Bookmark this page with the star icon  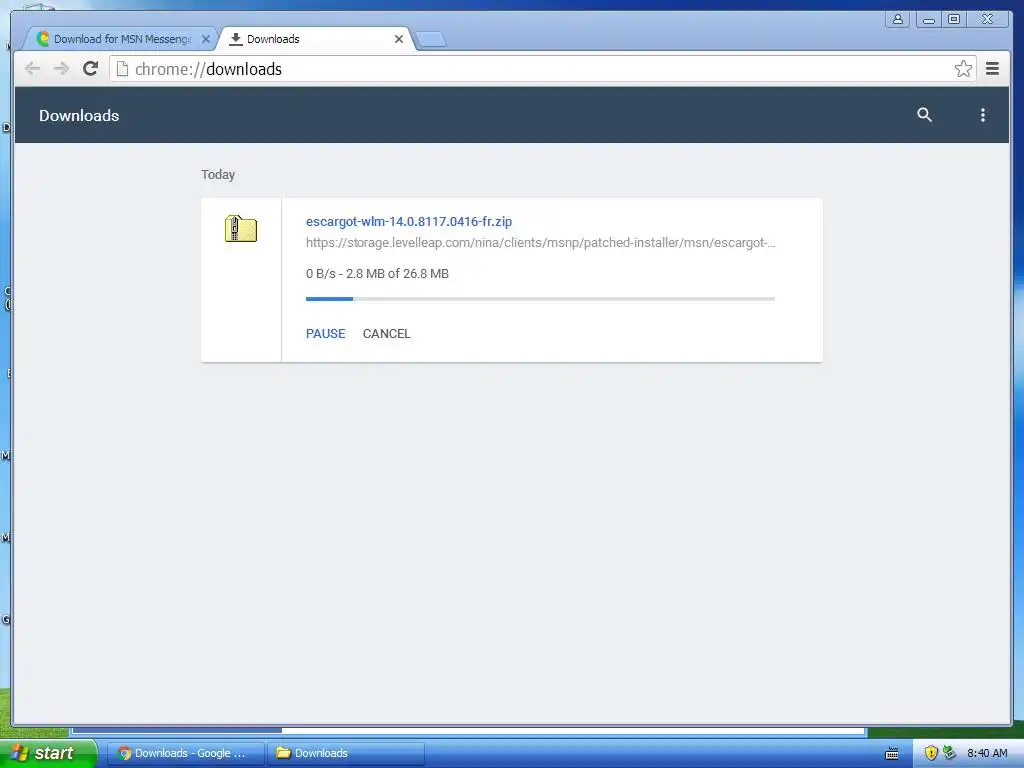coord(963,69)
